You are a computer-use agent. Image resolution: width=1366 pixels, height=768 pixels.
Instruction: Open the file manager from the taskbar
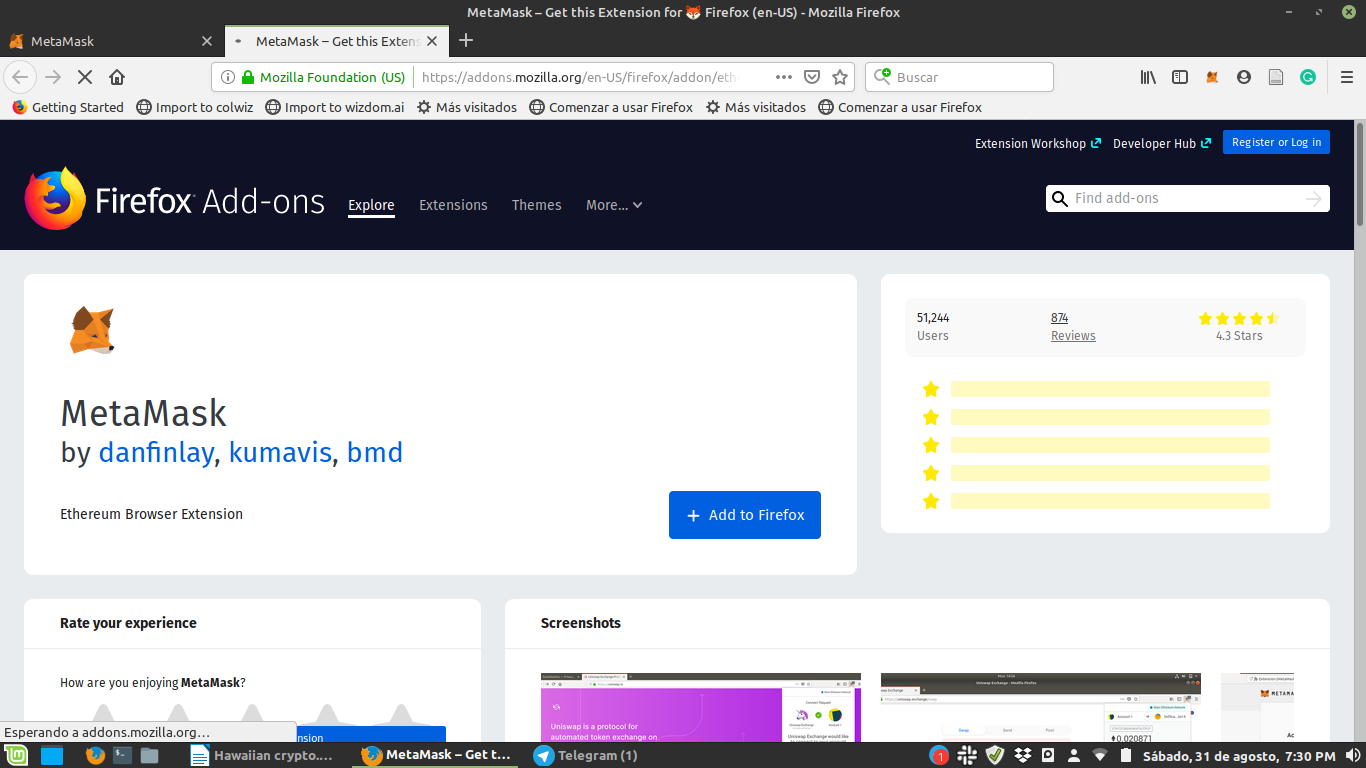149,755
